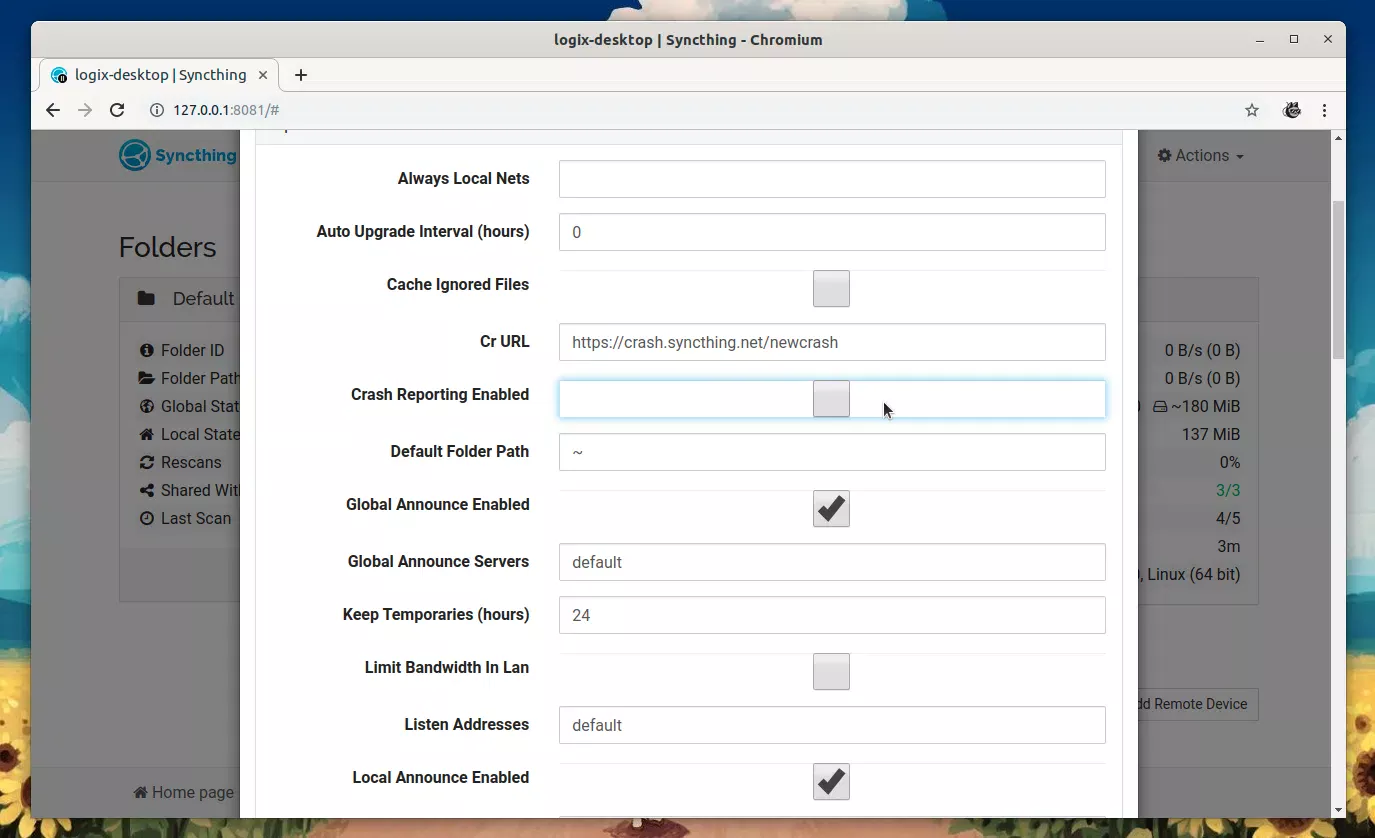
Task: Enable the Cache Ignored Files checkbox
Action: (831, 288)
